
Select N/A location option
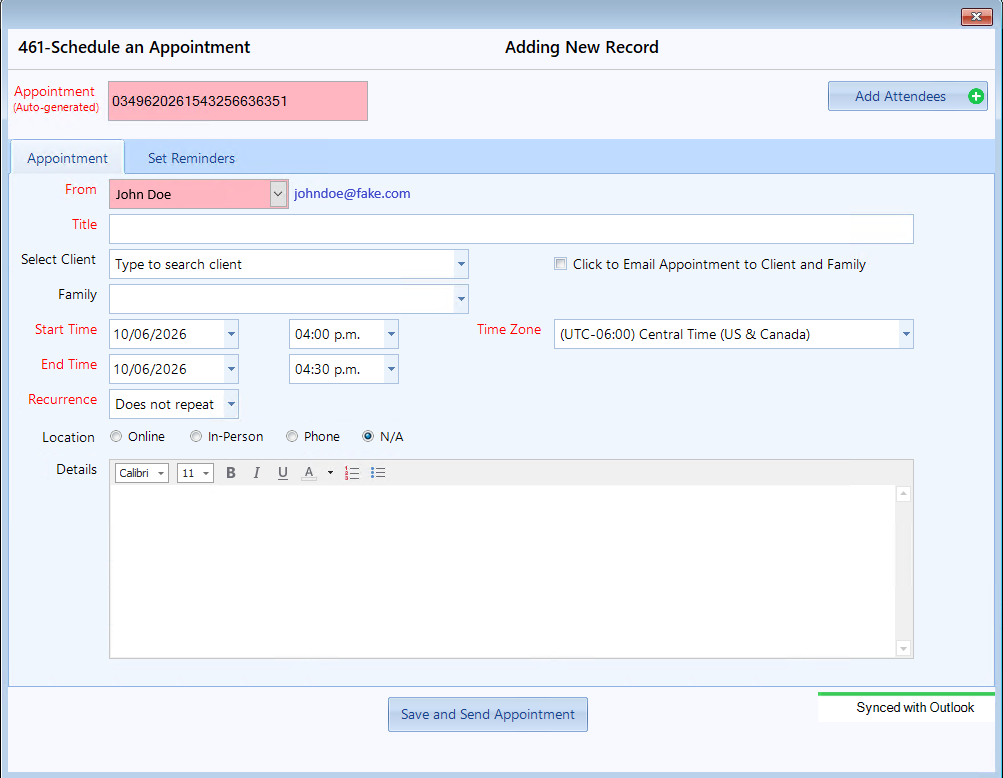pos(368,436)
